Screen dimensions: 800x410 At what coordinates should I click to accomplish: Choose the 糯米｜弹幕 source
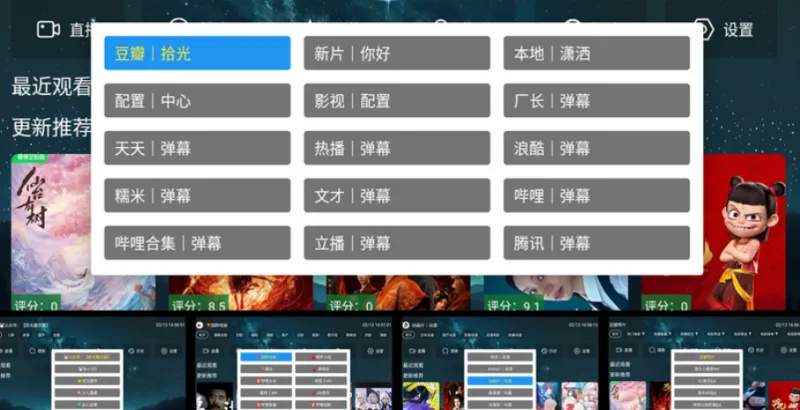197,195
